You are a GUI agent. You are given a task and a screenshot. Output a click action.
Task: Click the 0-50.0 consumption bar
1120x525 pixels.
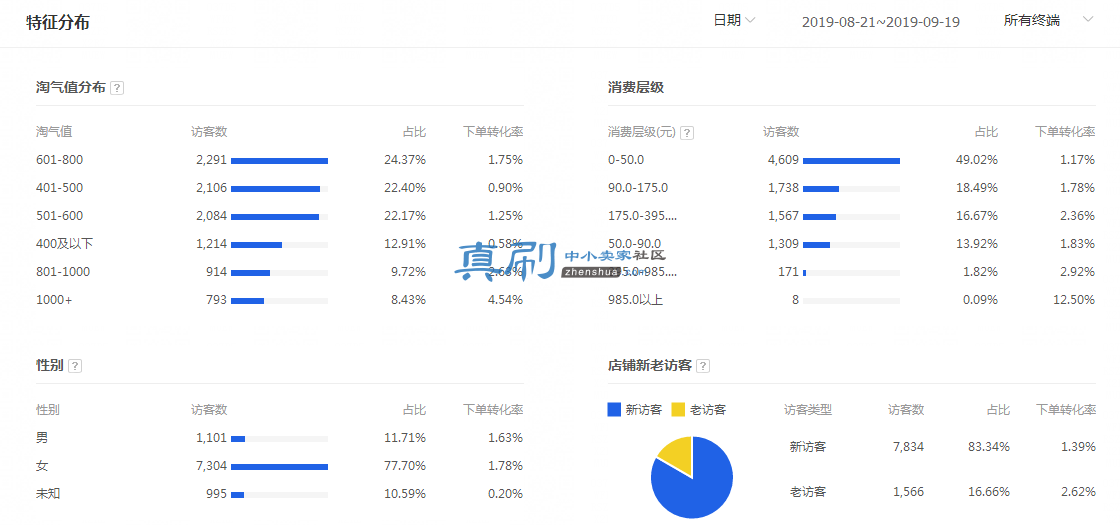pos(851,161)
